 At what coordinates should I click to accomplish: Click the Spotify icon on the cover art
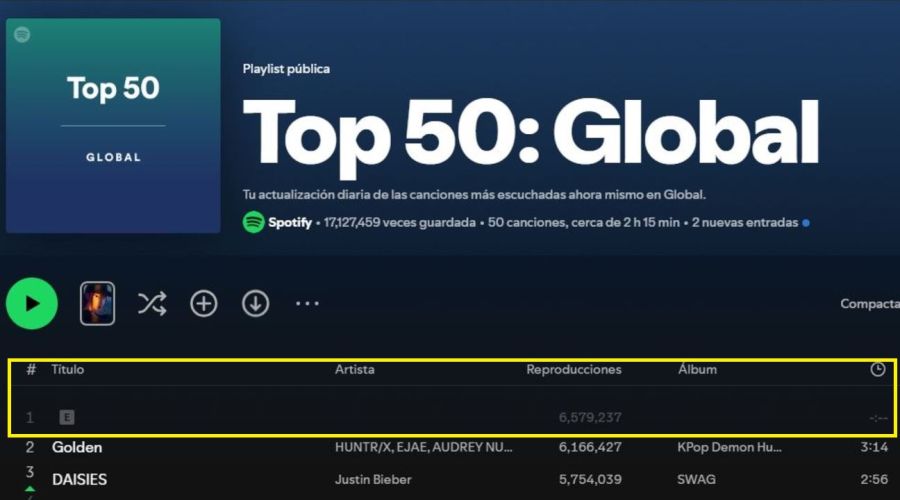tap(22, 34)
